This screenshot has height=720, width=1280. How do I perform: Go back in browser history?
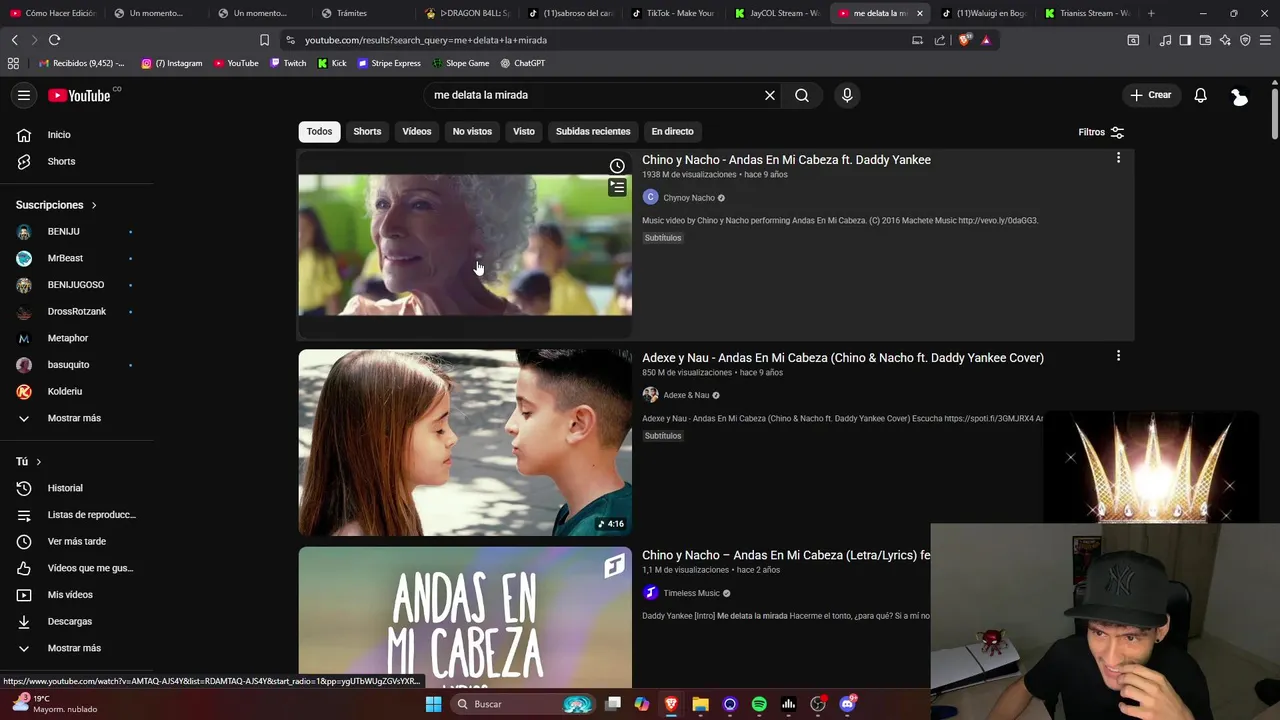click(14, 40)
